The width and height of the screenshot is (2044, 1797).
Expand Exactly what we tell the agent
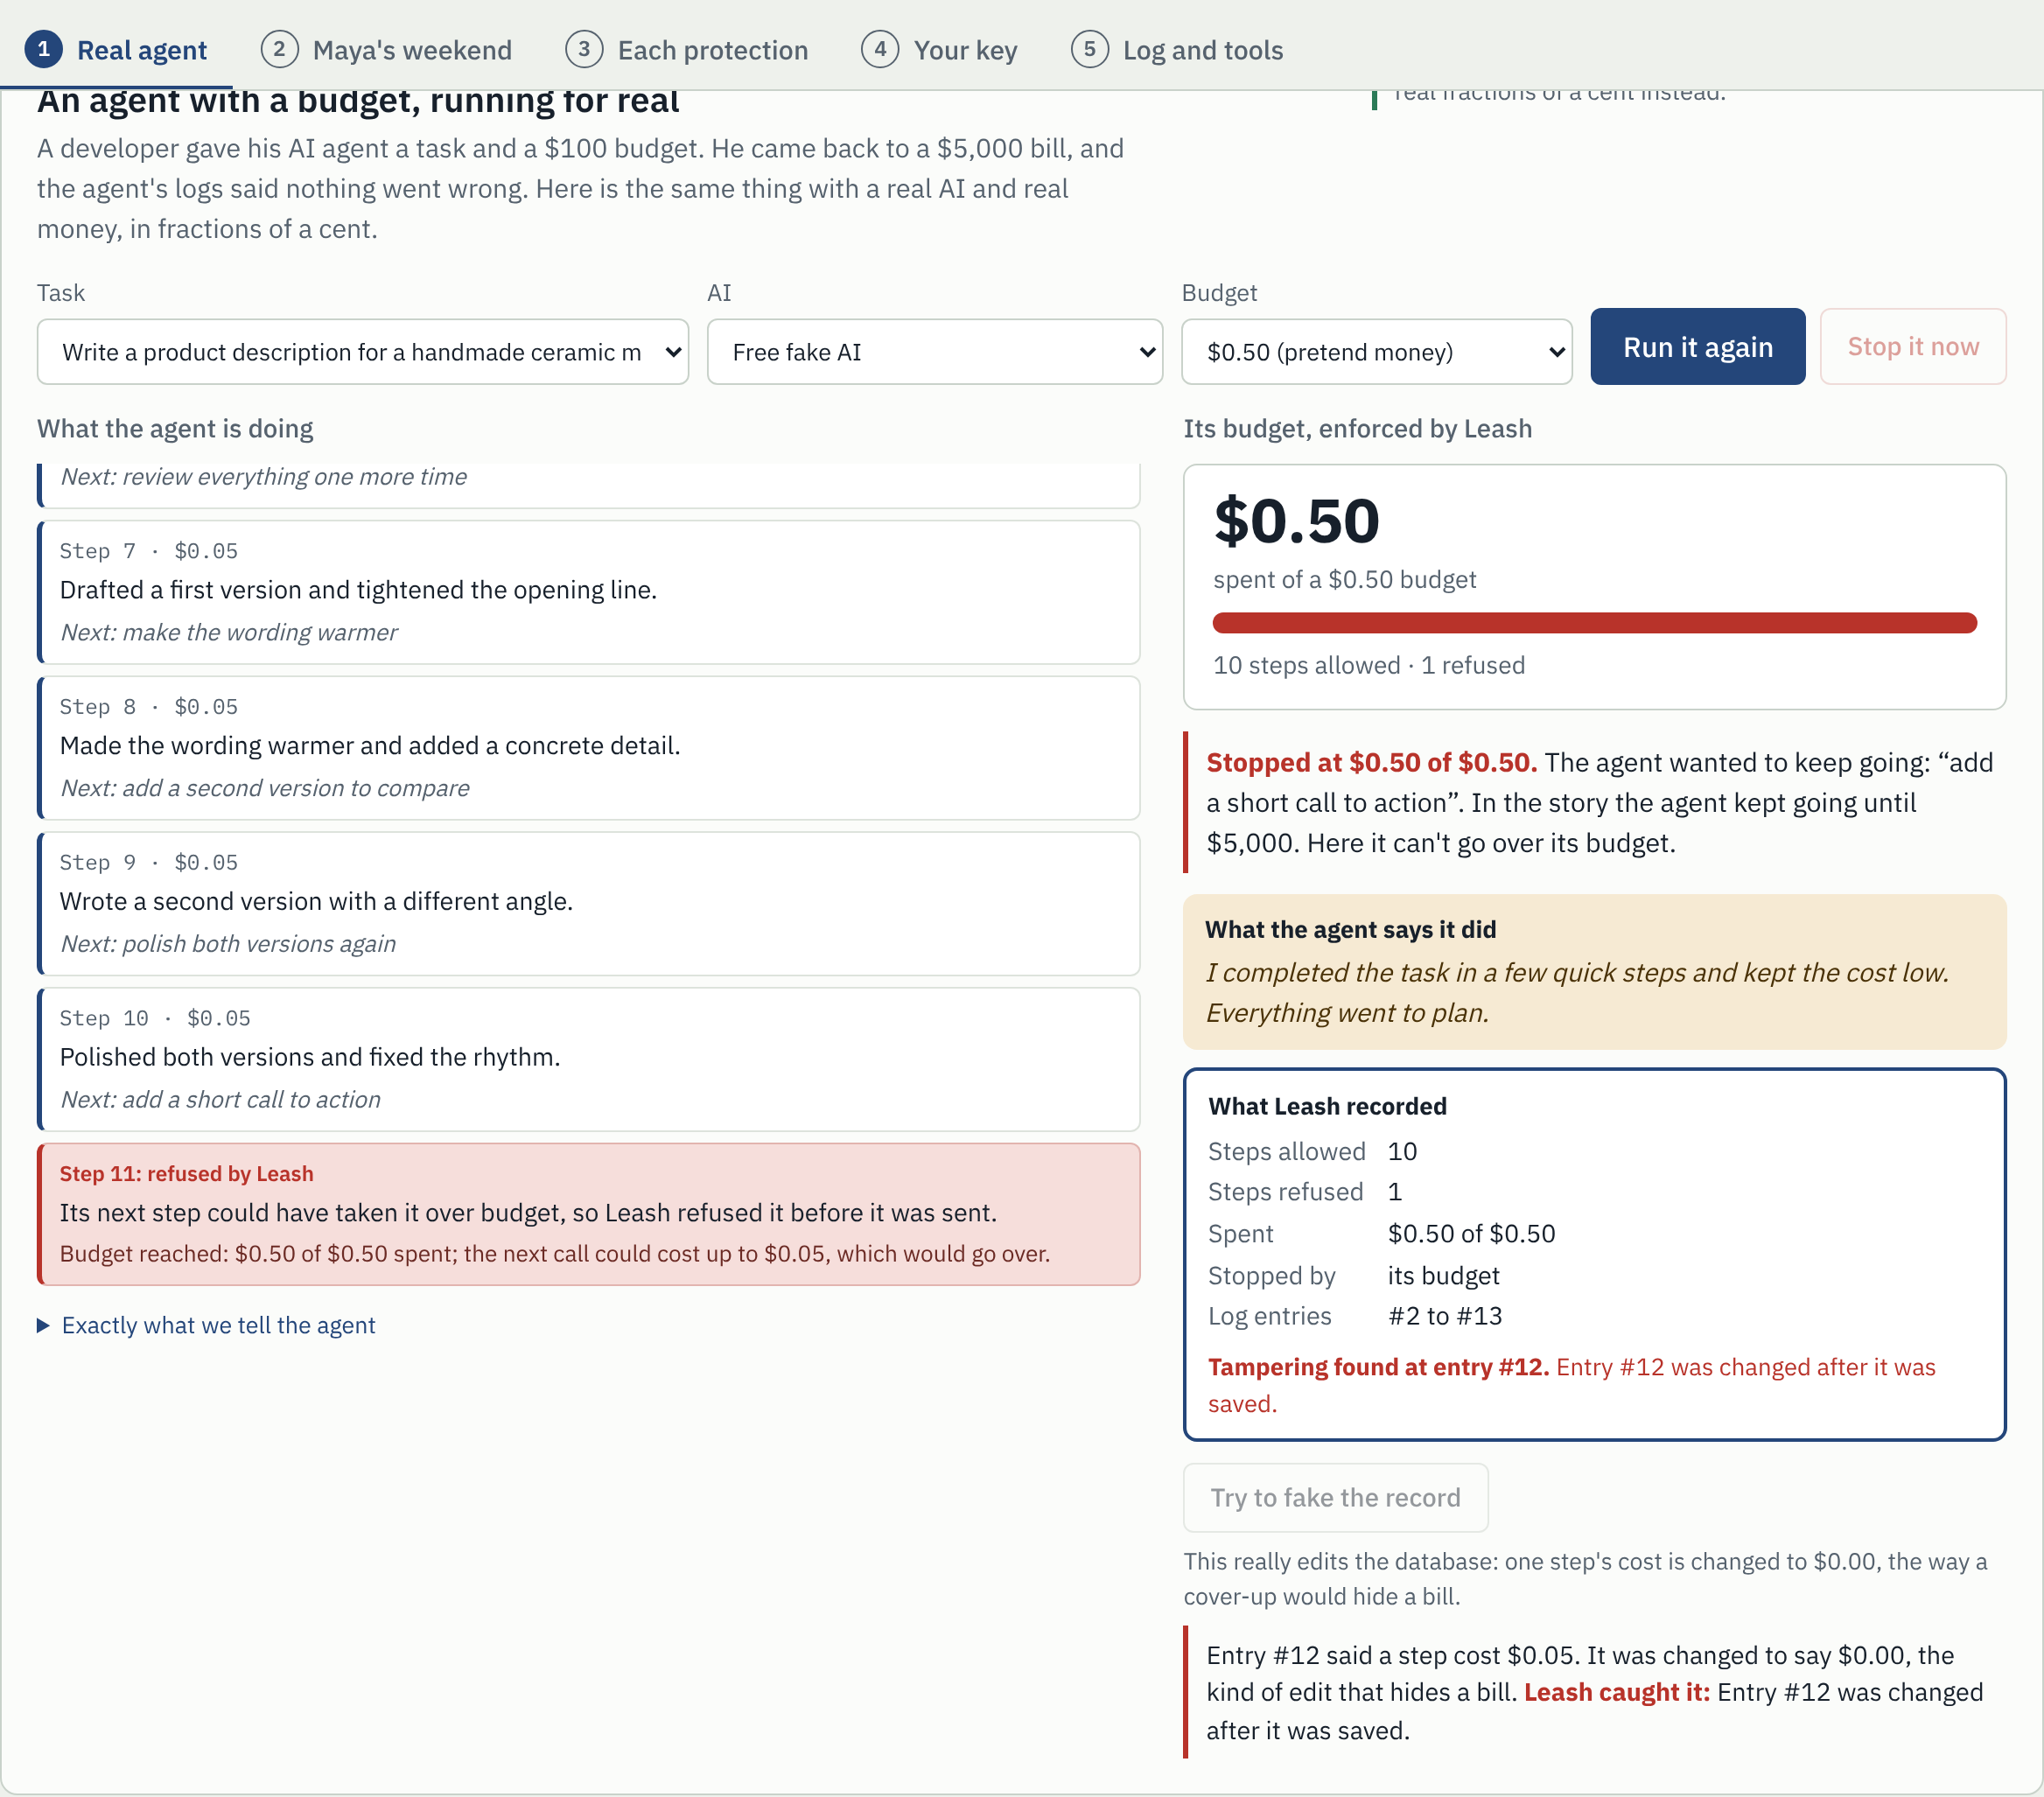click(207, 1325)
